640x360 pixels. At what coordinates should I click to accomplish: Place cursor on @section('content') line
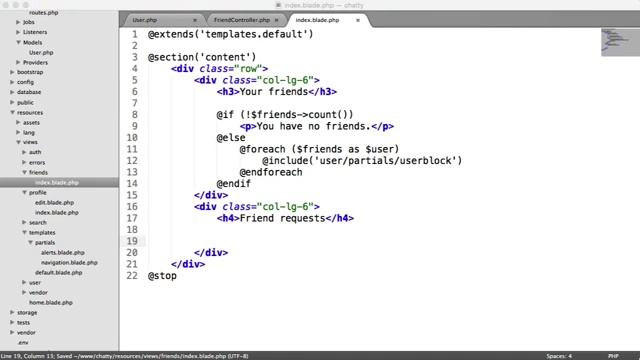tap(202, 57)
